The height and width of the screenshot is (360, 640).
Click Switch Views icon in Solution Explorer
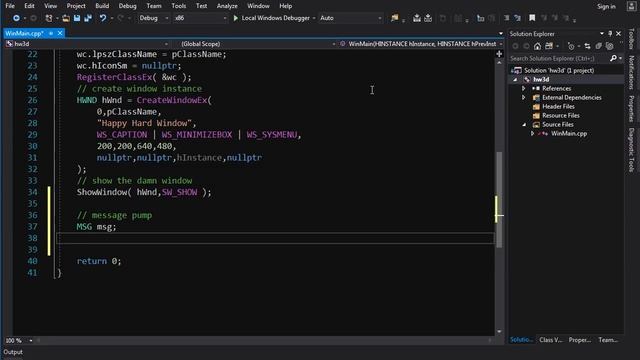549,46
